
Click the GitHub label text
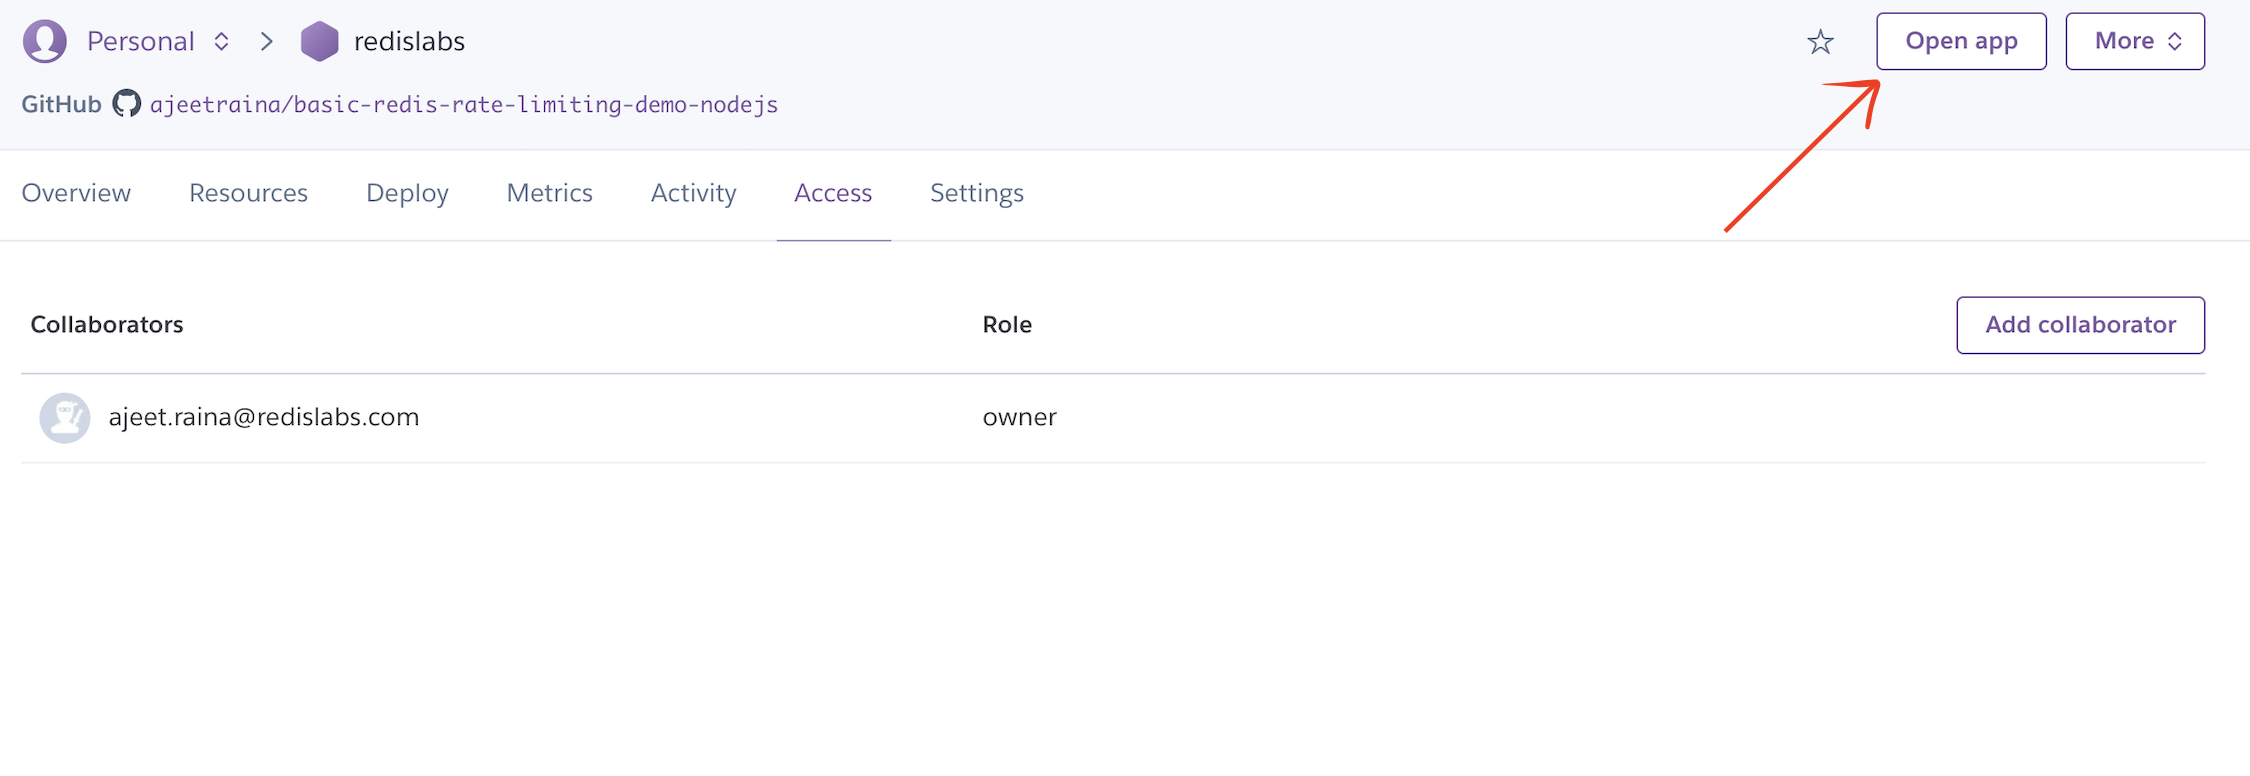coord(62,104)
